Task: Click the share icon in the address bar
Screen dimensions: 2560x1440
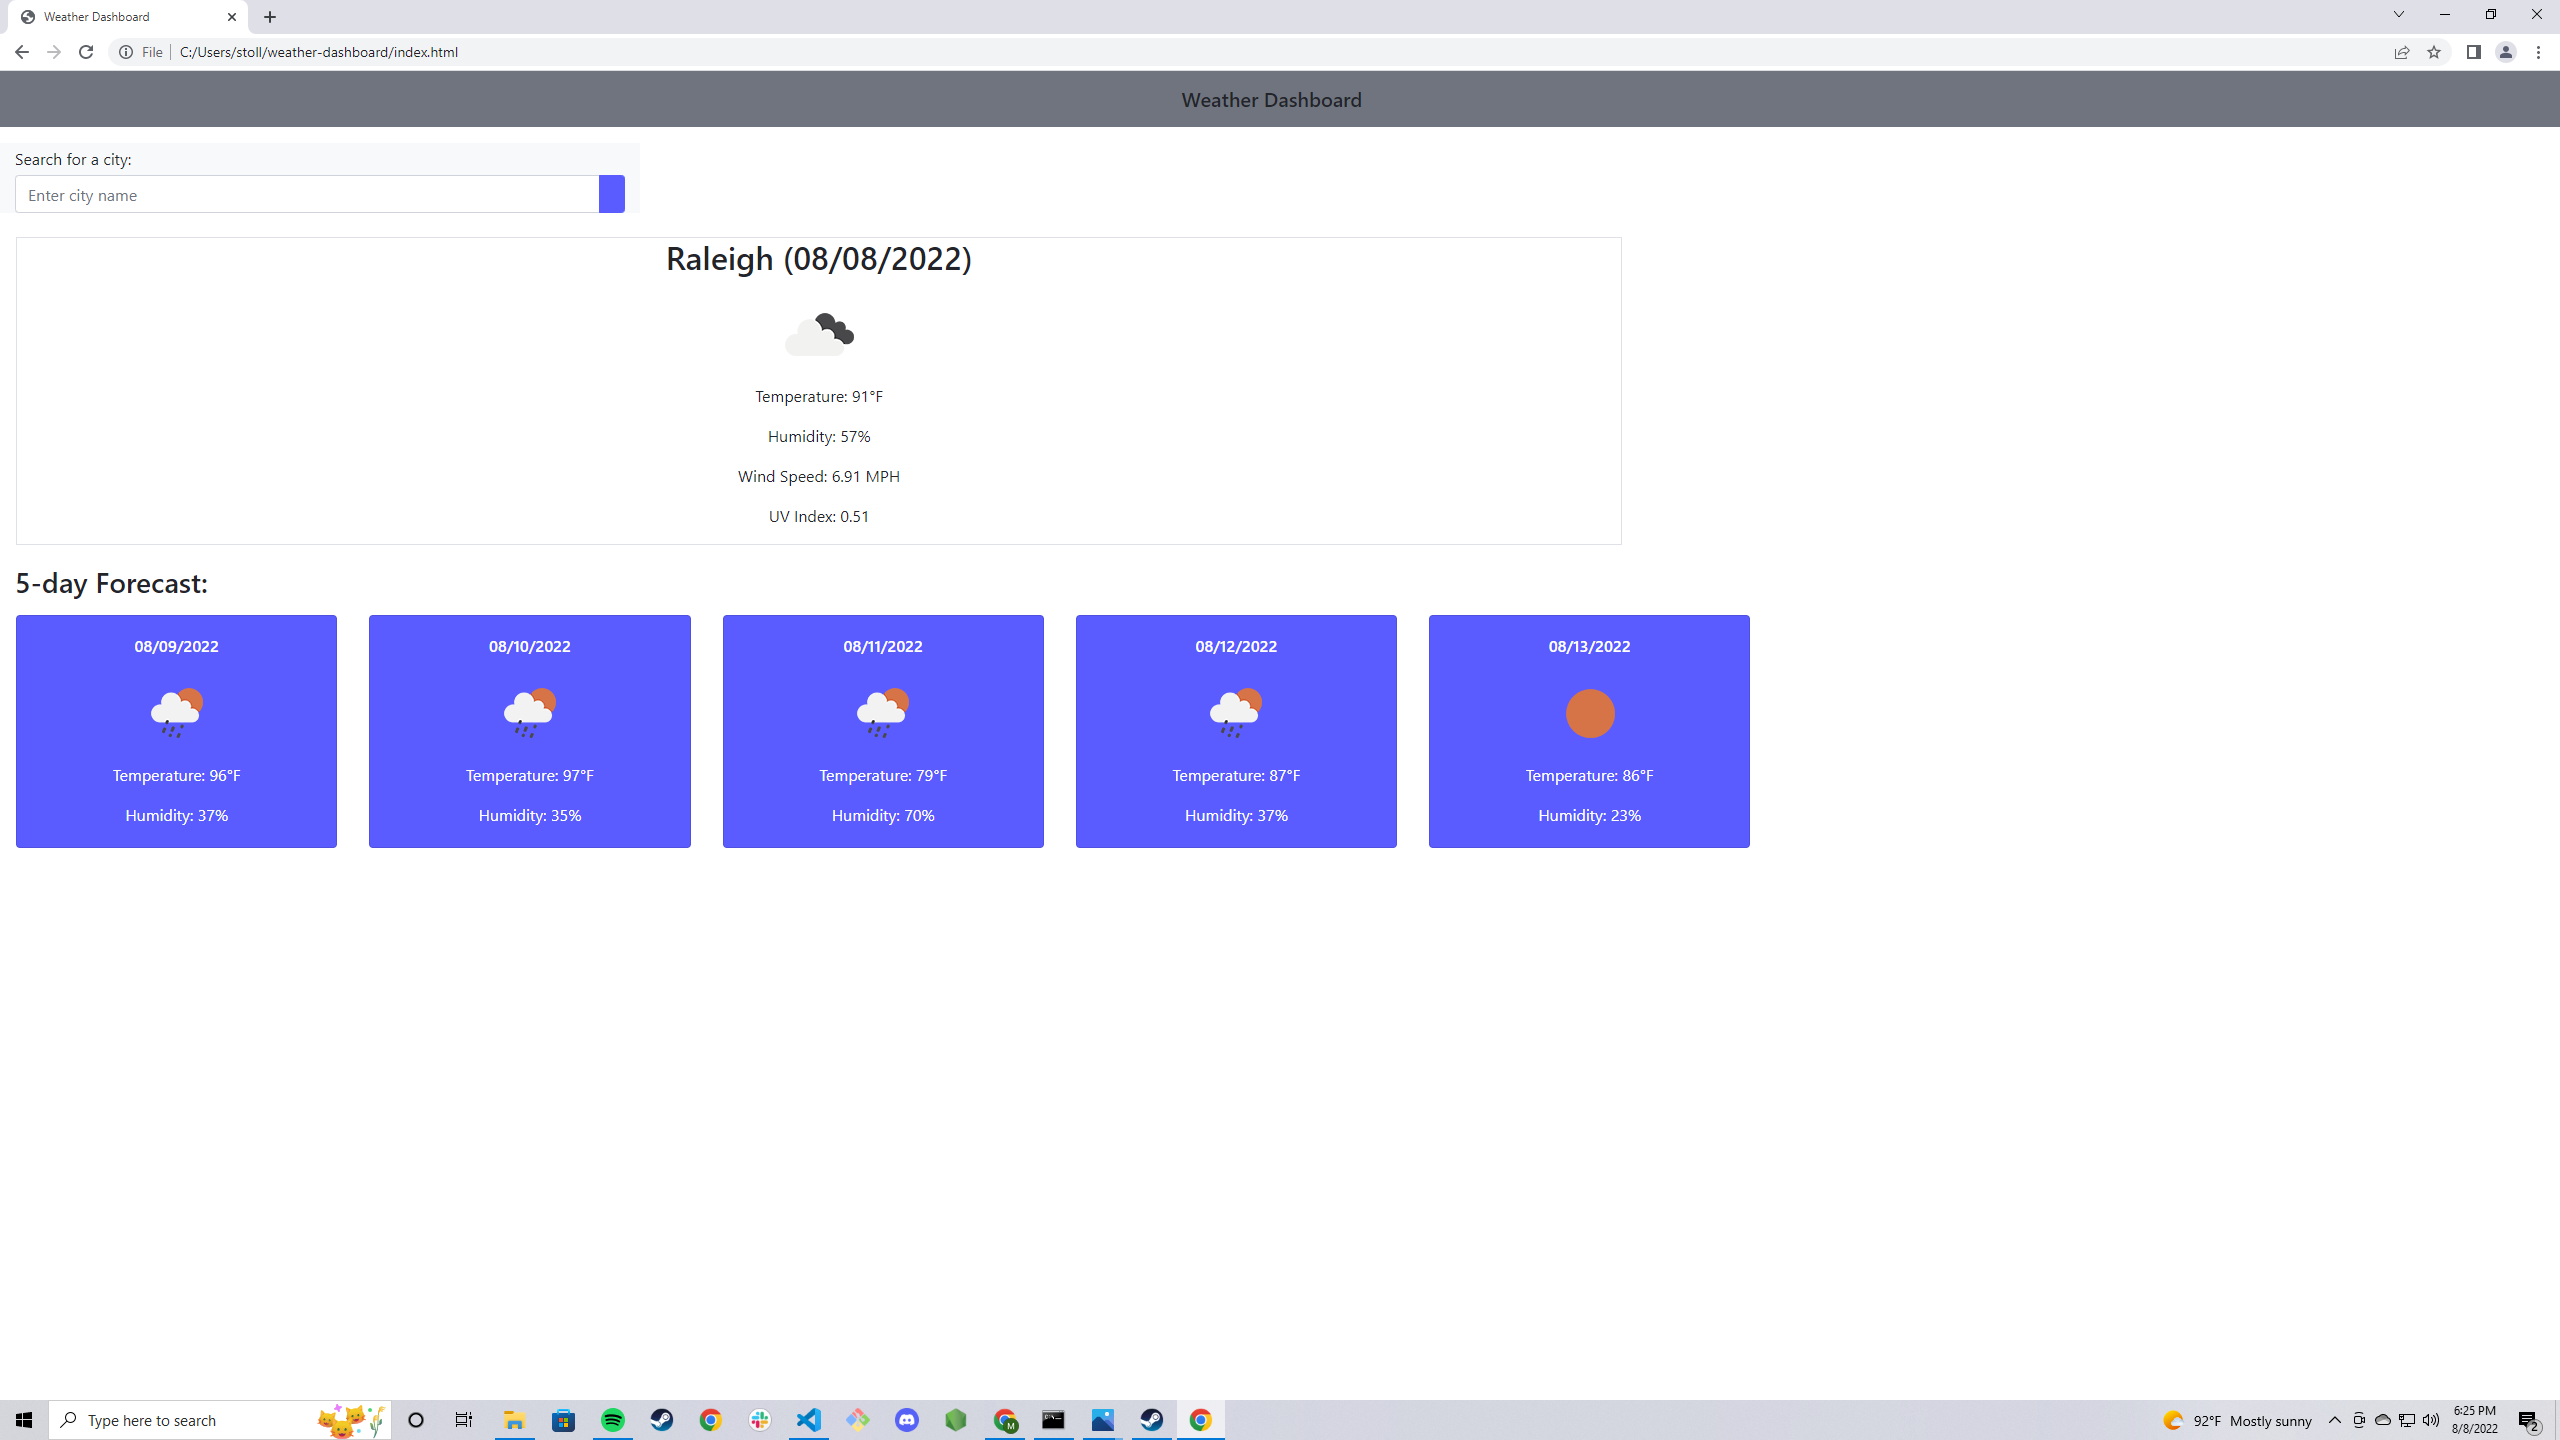Action: [2402, 52]
